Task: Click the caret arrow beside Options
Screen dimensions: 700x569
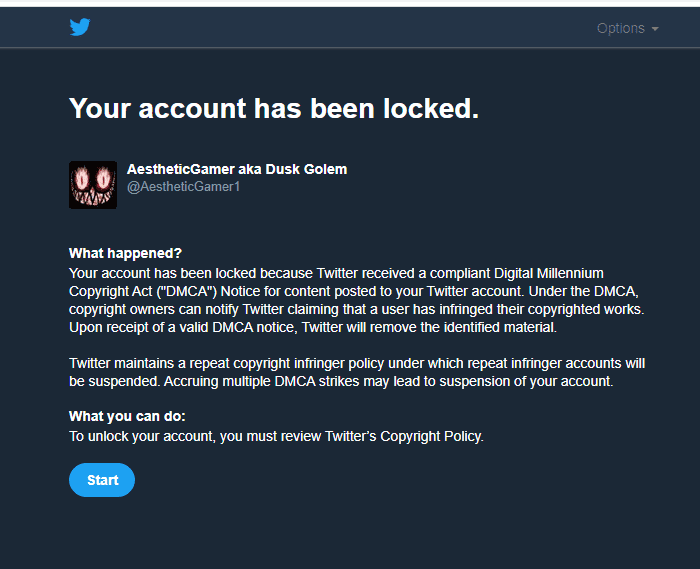Action: pos(655,29)
